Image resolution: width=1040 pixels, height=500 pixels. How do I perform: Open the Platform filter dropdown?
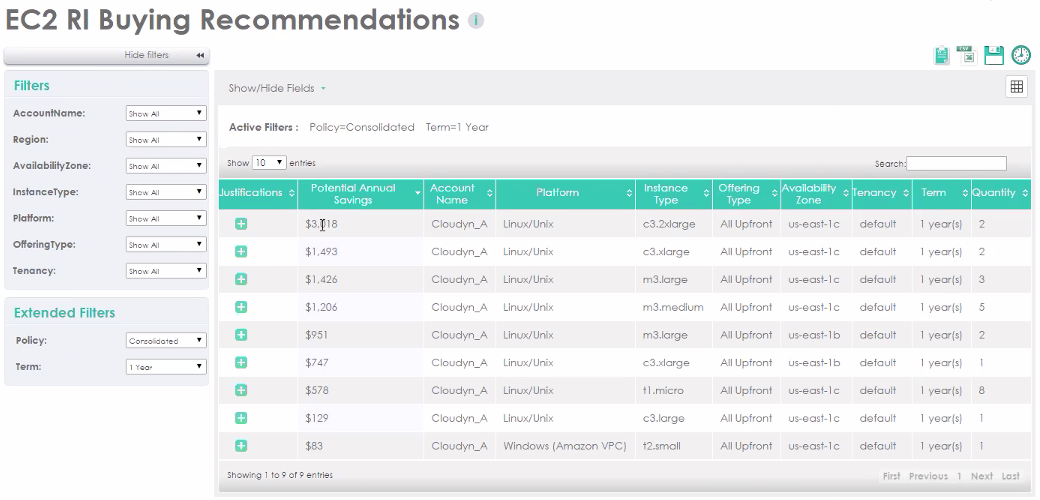point(166,218)
